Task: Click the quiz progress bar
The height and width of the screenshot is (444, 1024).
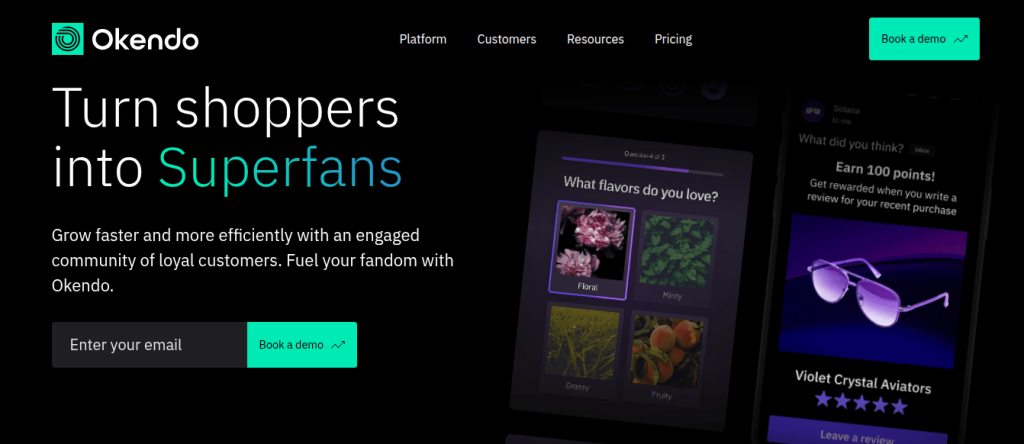Action: tap(642, 168)
